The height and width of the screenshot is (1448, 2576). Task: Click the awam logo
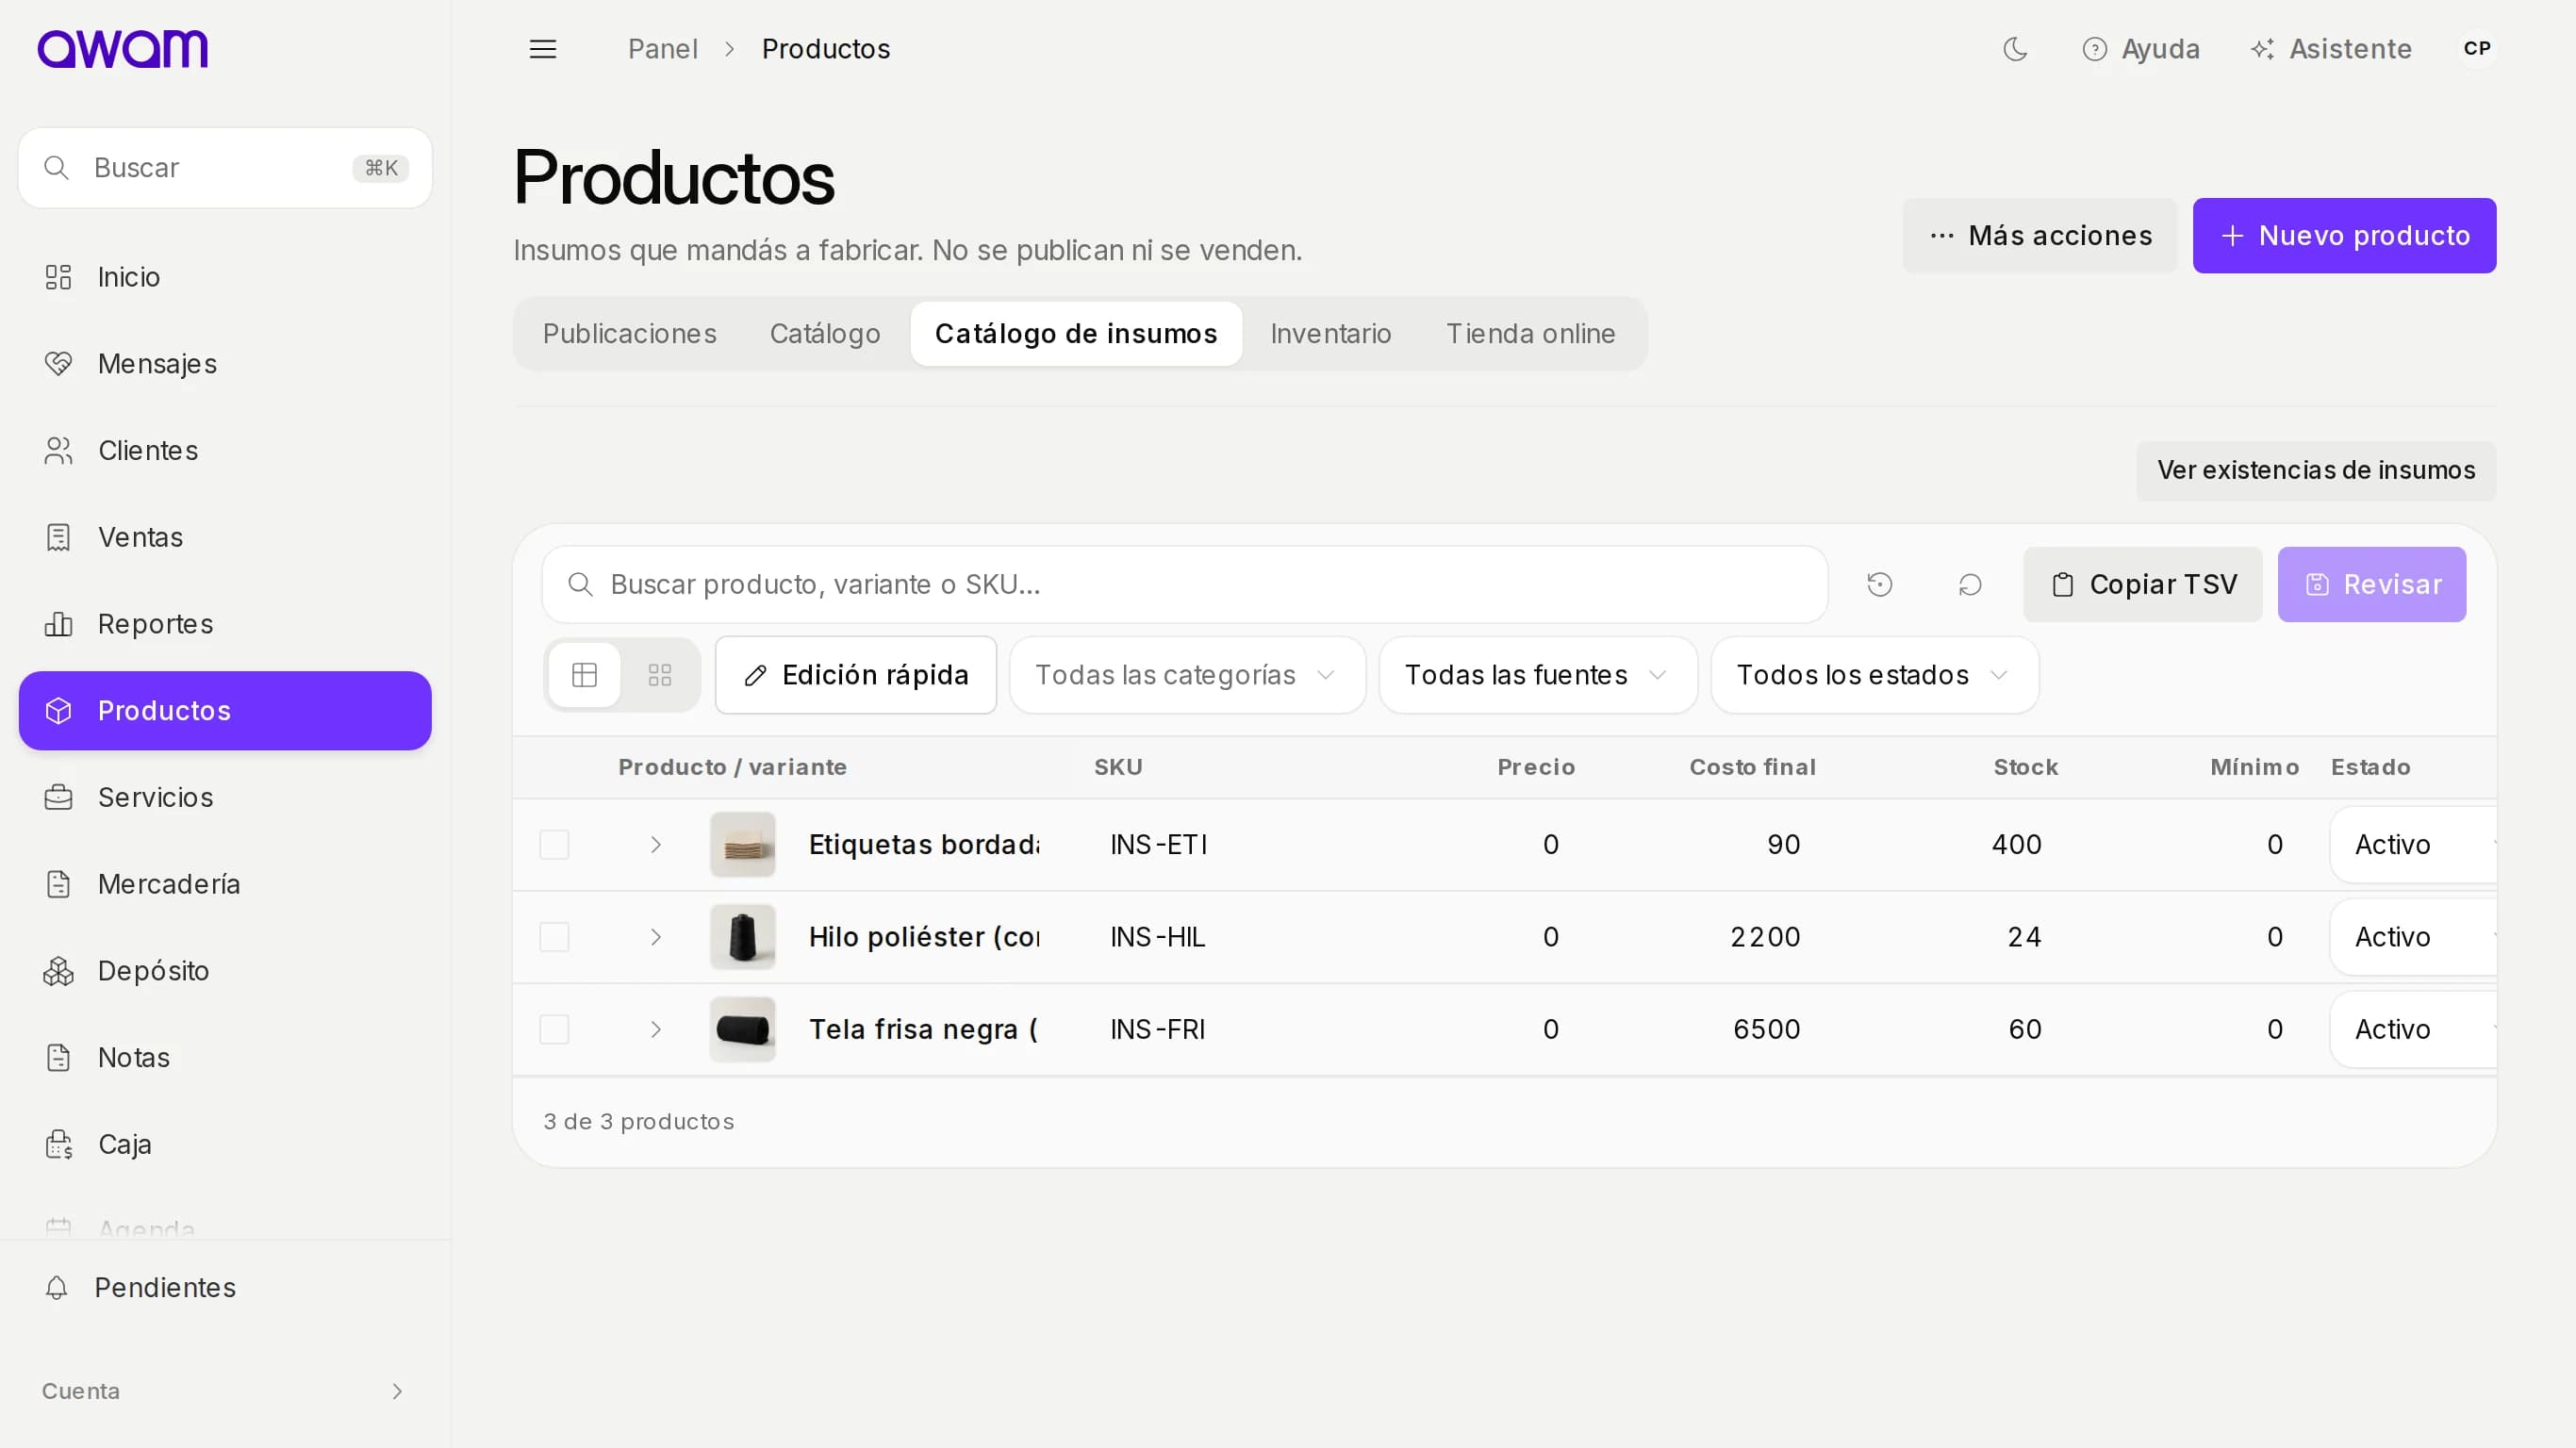(122, 49)
